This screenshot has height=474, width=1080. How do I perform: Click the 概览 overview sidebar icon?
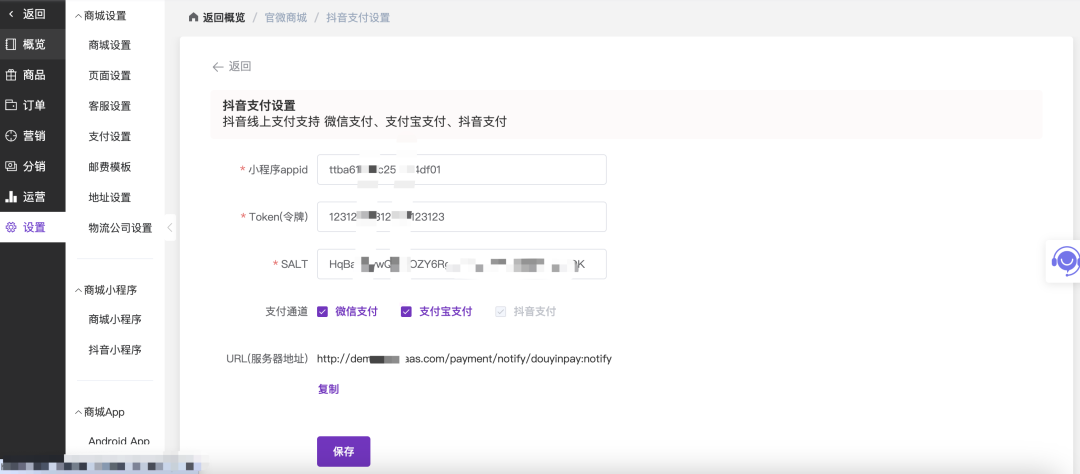pyautogui.click(x=11, y=44)
